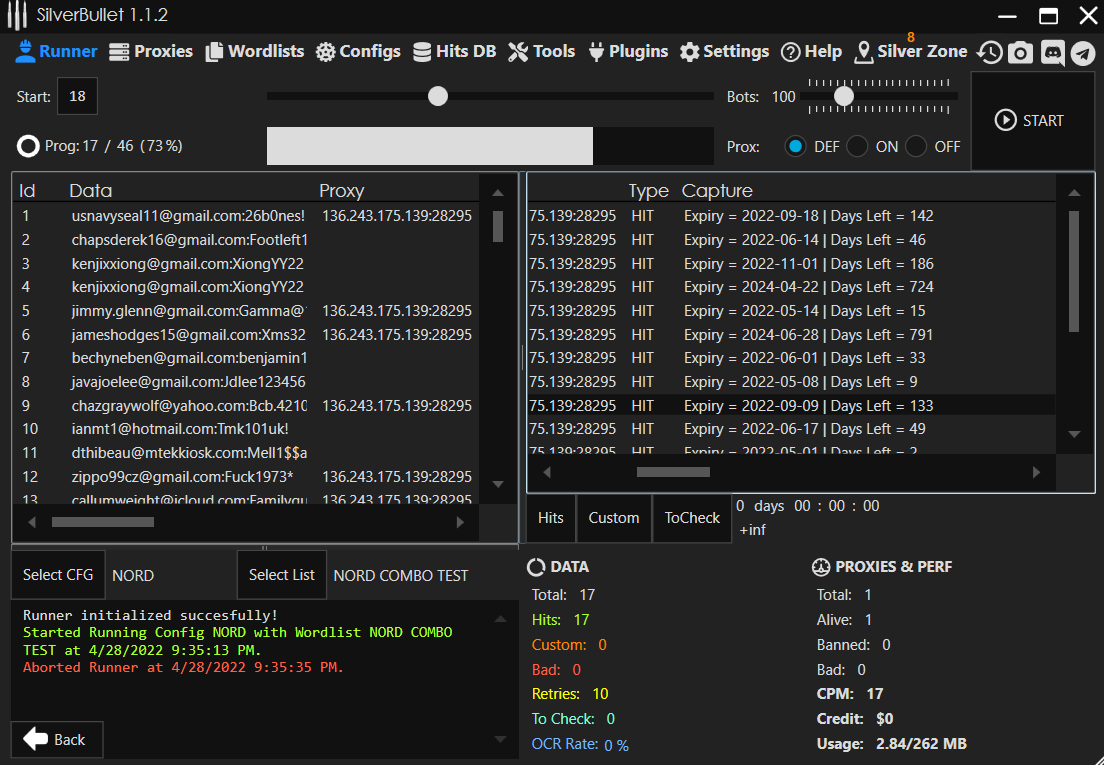This screenshot has height=765, width=1104.
Task: Open the Discord icon link
Action: pyautogui.click(x=1052, y=53)
